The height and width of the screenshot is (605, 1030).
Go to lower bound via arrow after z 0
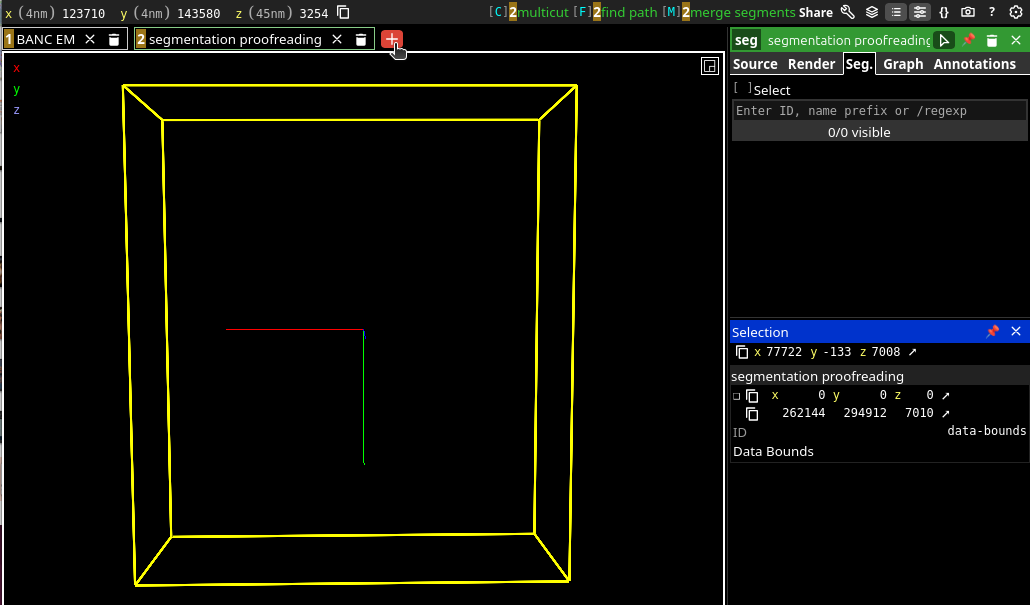(946, 395)
